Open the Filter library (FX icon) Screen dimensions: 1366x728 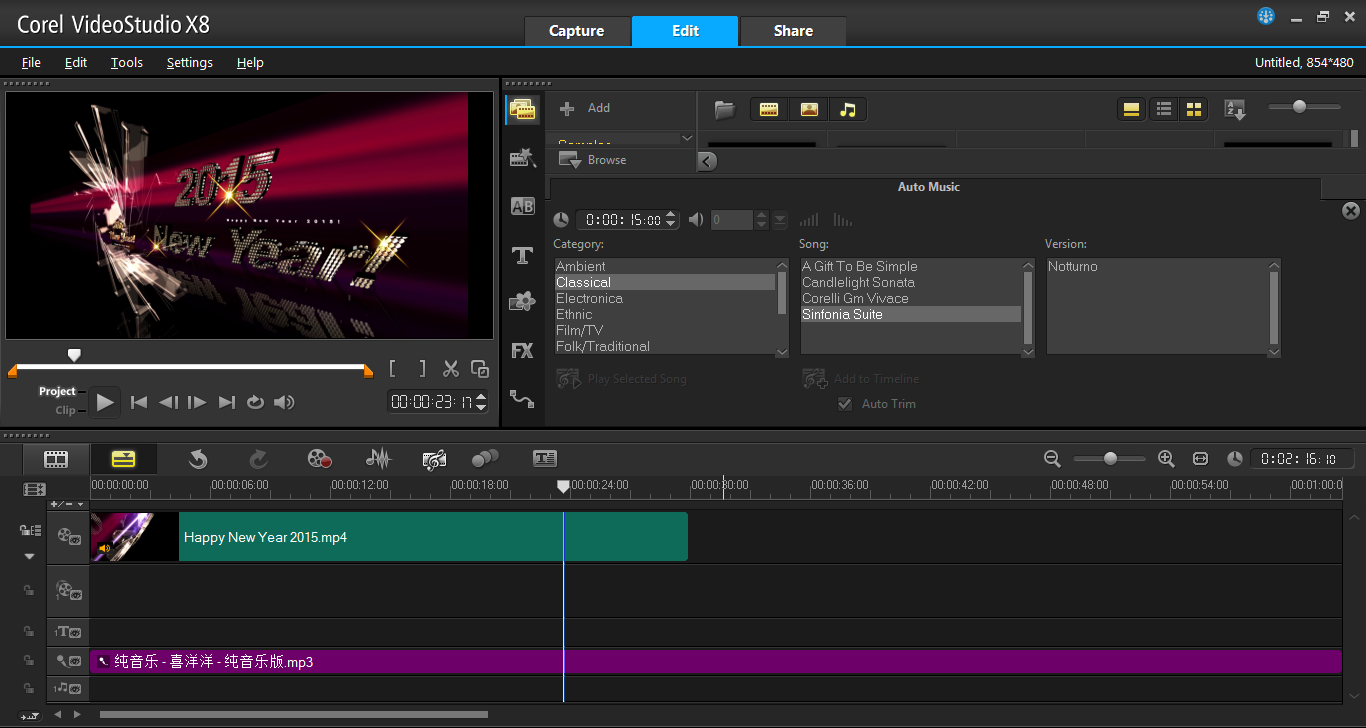tap(522, 351)
